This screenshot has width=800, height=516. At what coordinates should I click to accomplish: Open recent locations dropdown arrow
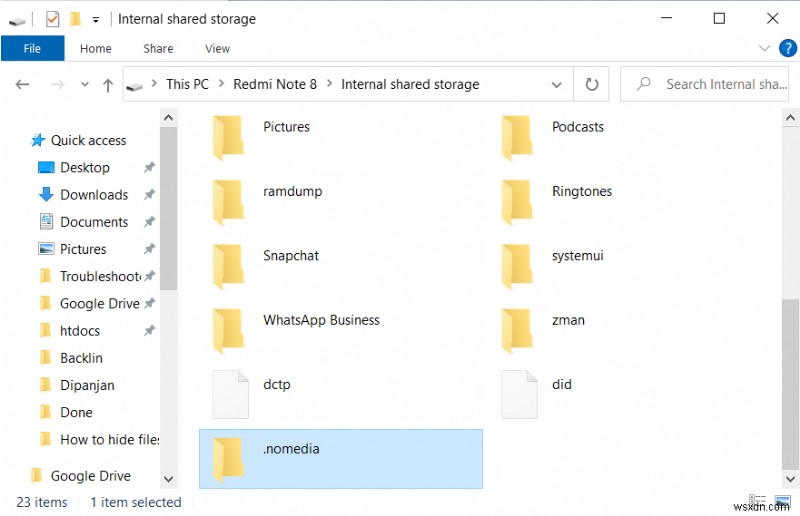[x=85, y=84]
